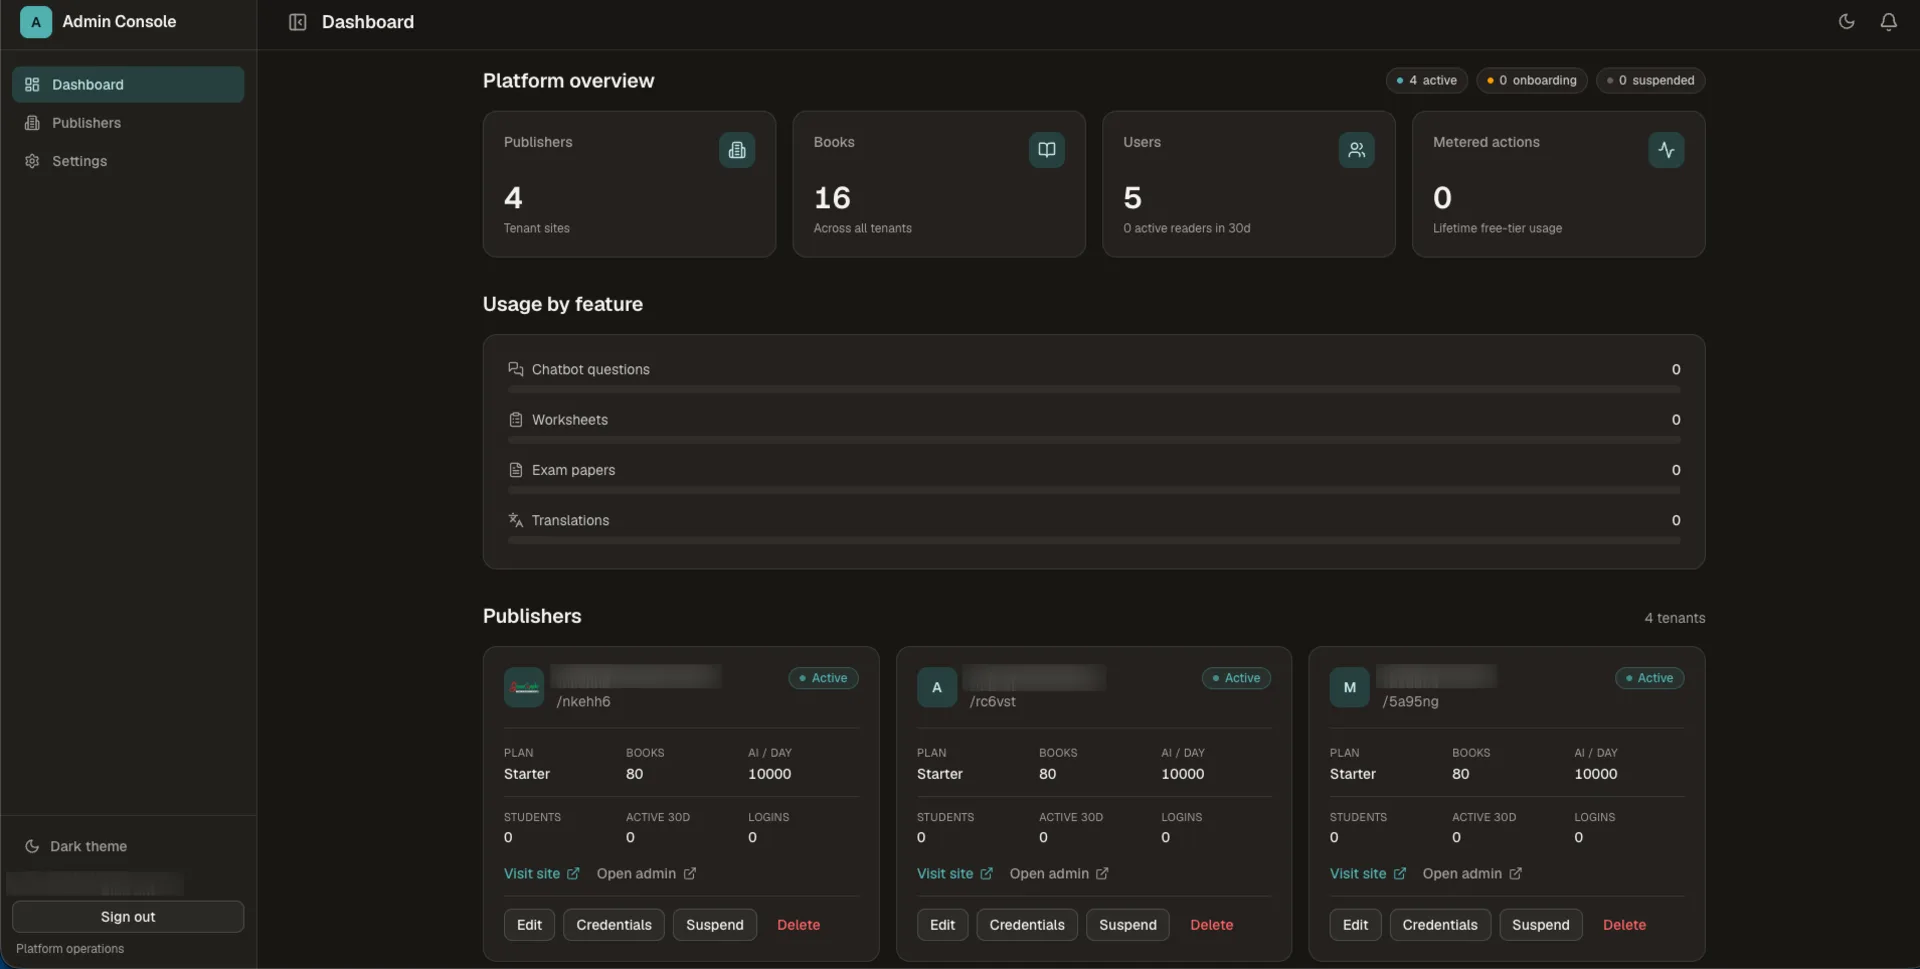The height and width of the screenshot is (969, 1920).
Task: Click the 'M' avatar for /5a95ng publisher
Action: [1349, 688]
